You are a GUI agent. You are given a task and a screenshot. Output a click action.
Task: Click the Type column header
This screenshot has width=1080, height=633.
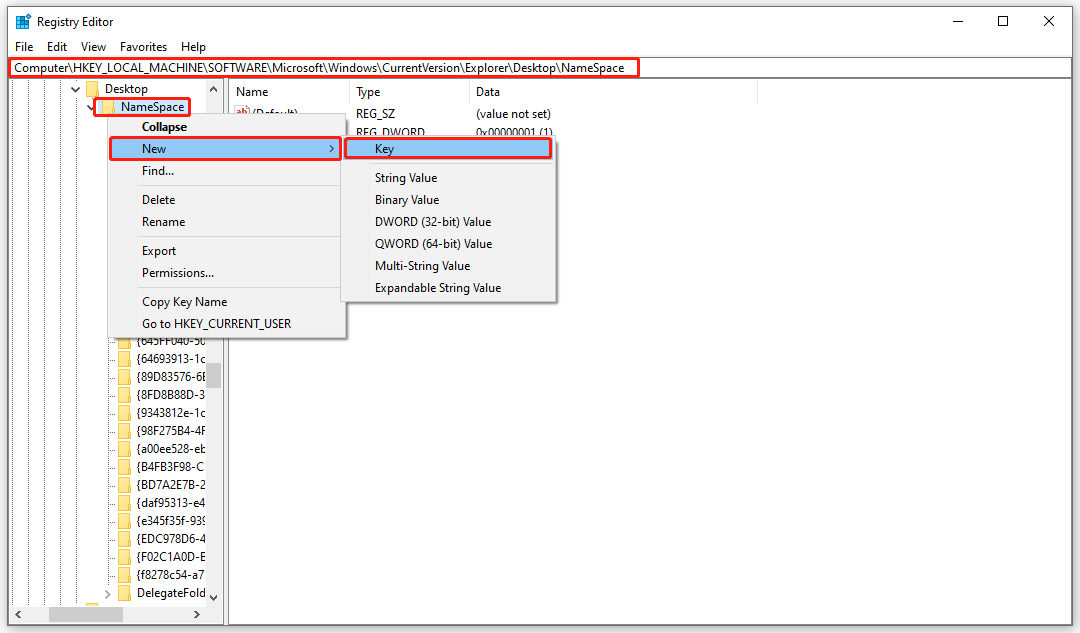click(x=410, y=92)
